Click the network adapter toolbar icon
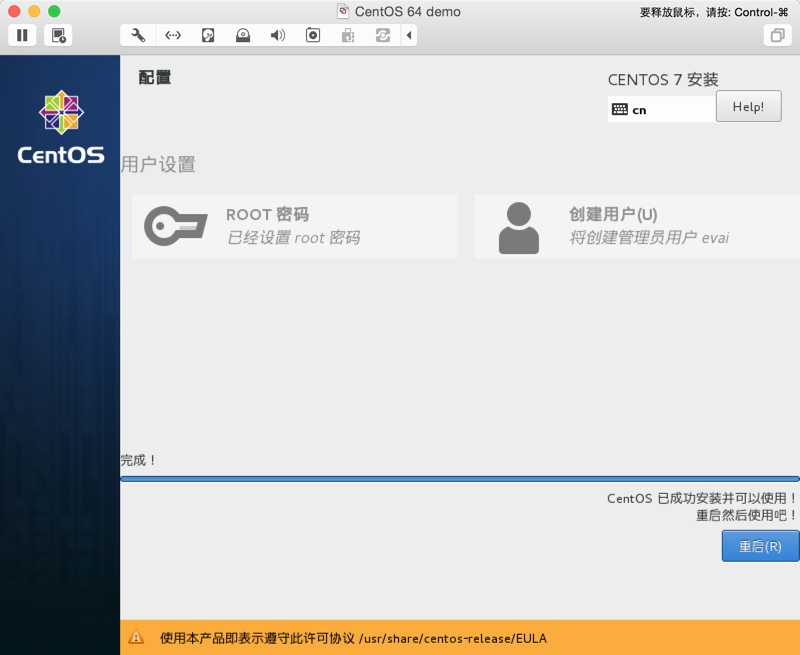 (x=173, y=35)
